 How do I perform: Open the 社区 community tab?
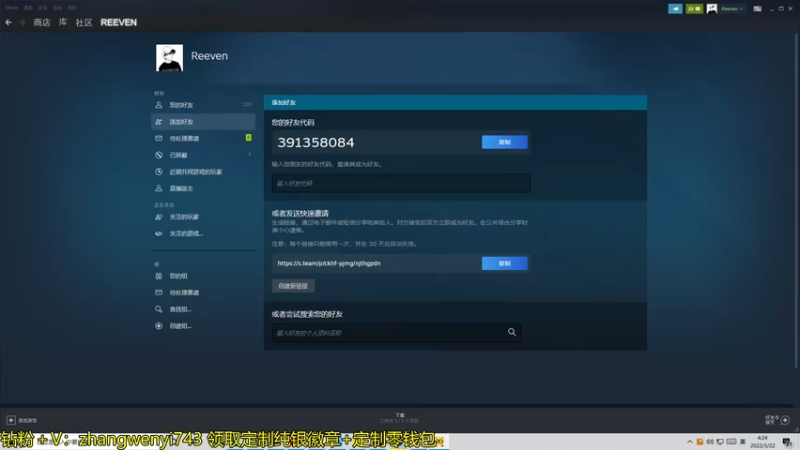84,22
